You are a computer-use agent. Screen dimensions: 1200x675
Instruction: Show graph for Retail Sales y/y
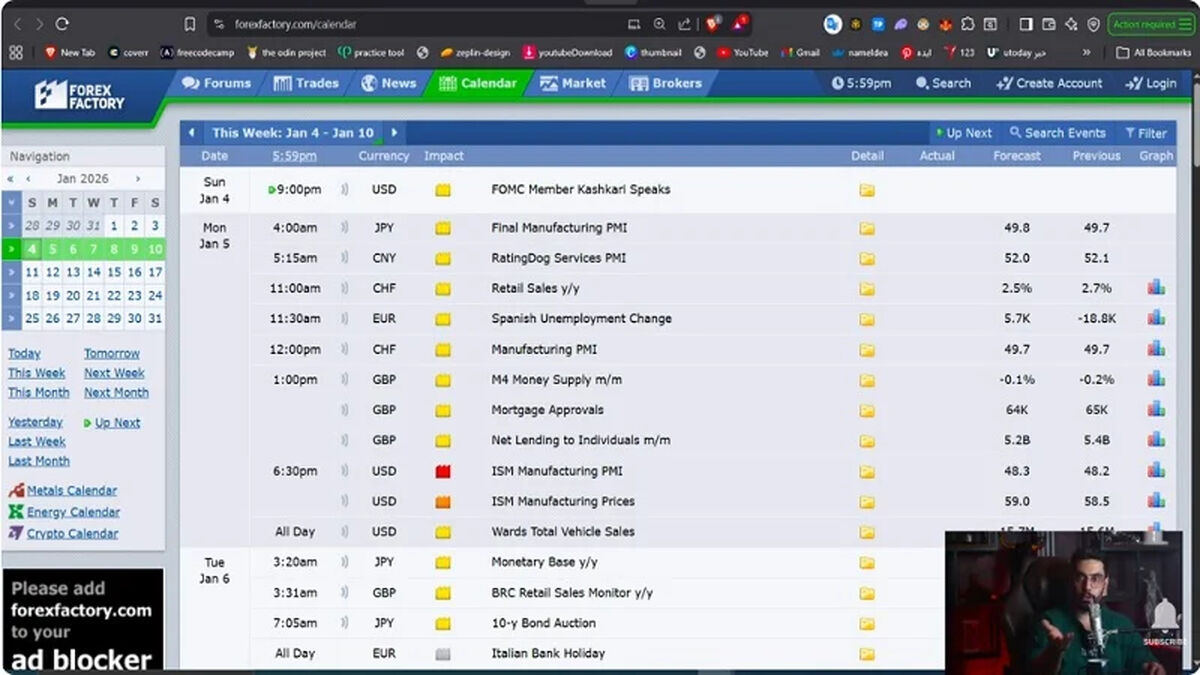pyautogui.click(x=1156, y=288)
